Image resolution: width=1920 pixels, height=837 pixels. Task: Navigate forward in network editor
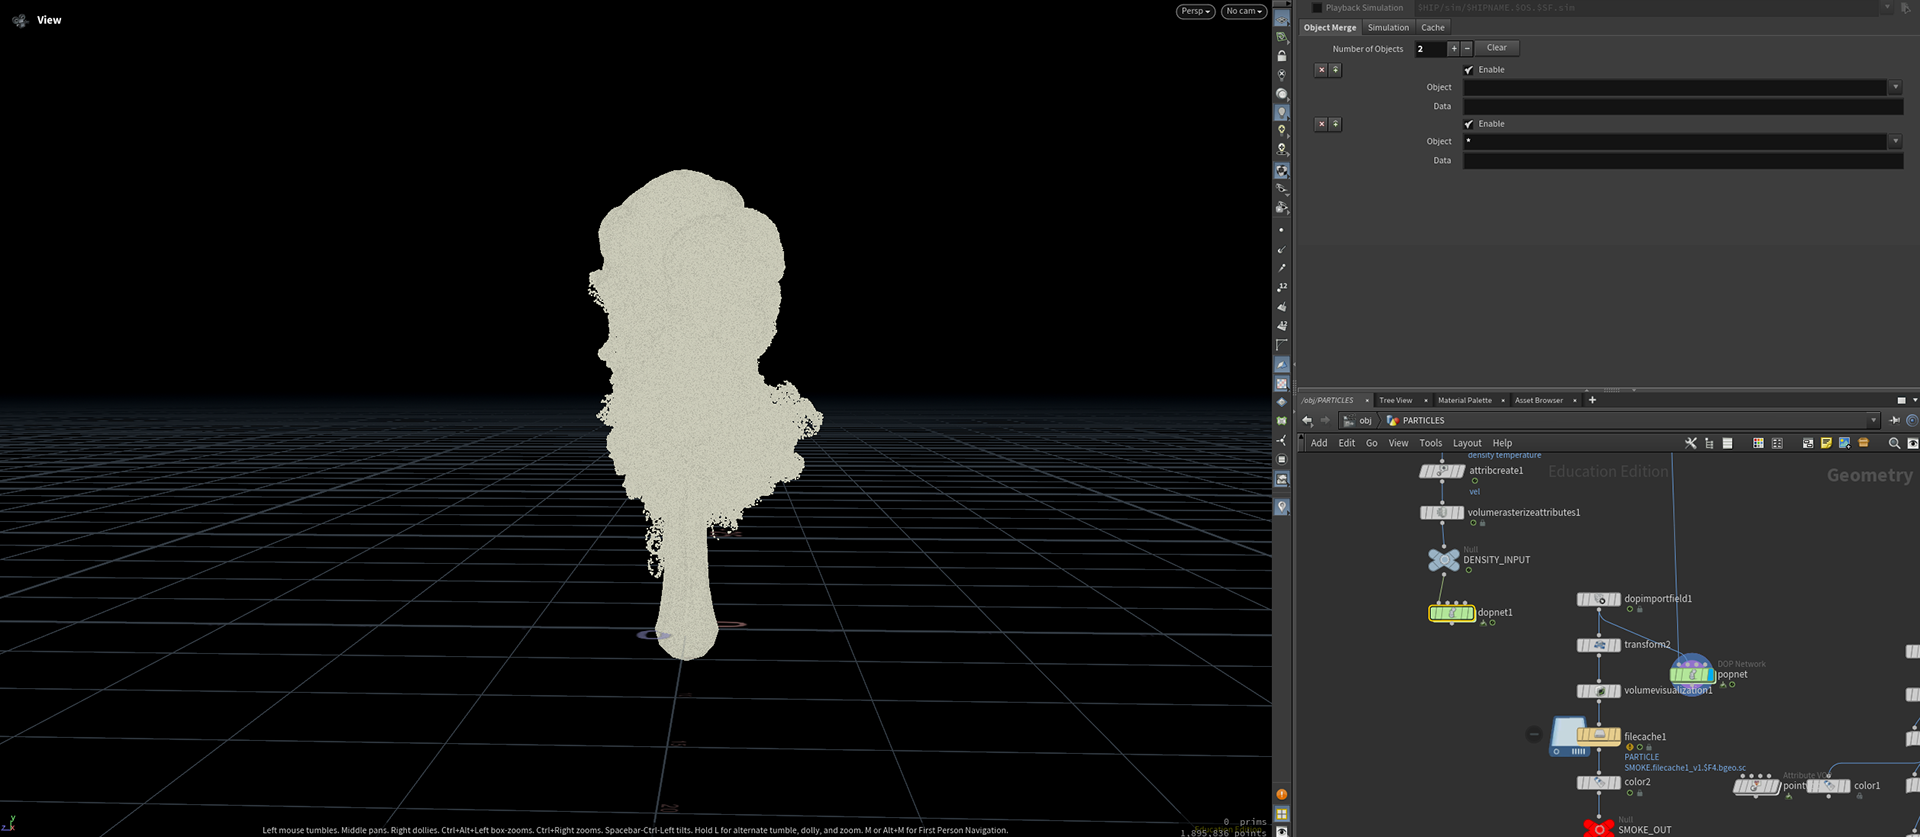click(1326, 421)
